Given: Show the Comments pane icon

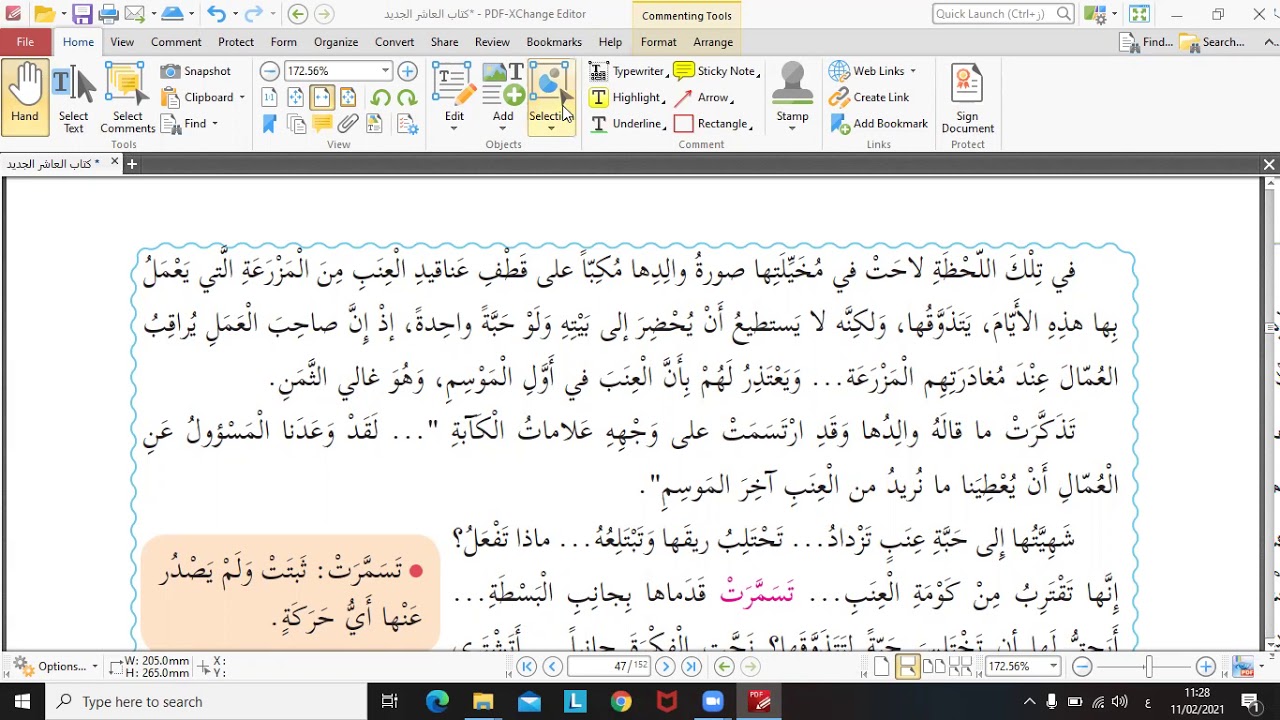Looking at the screenshot, I should [x=321, y=124].
